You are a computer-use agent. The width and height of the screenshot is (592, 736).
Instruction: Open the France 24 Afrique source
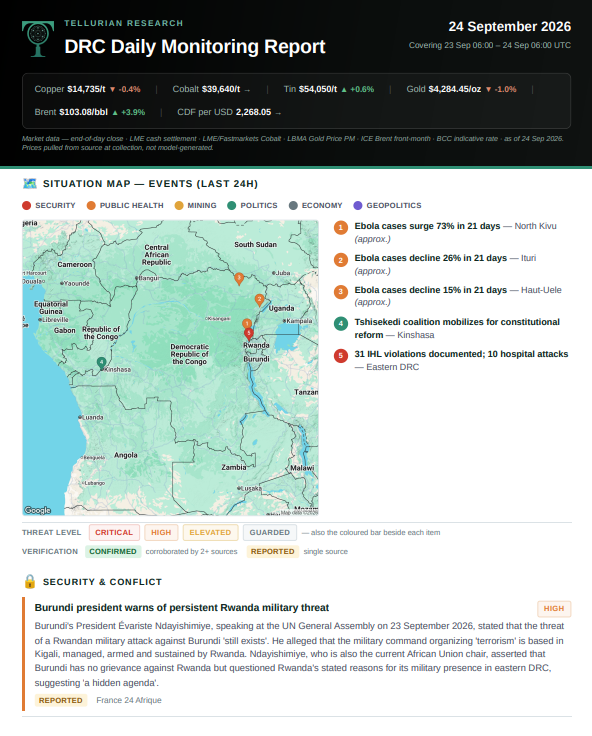coord(129,700)
